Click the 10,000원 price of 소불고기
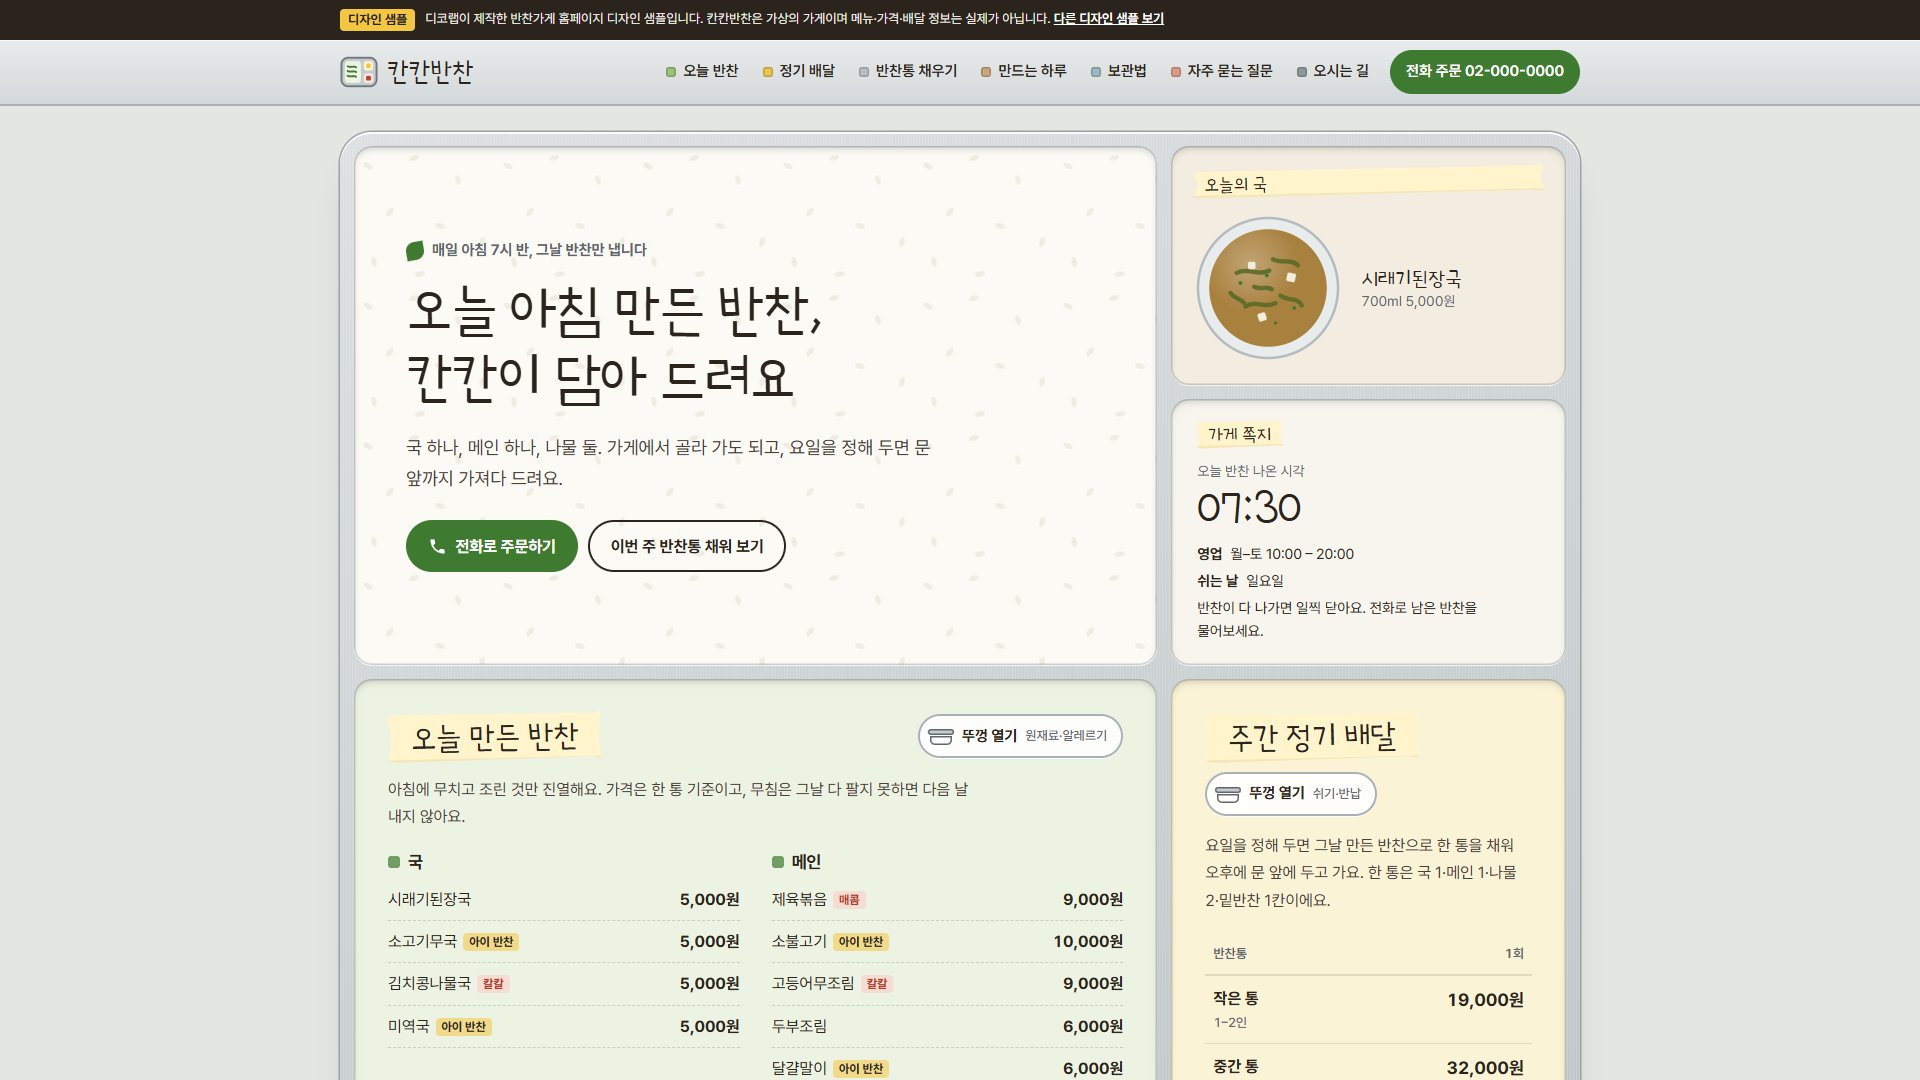This screenshot has height=1080, width=1920. (1088, 942)
